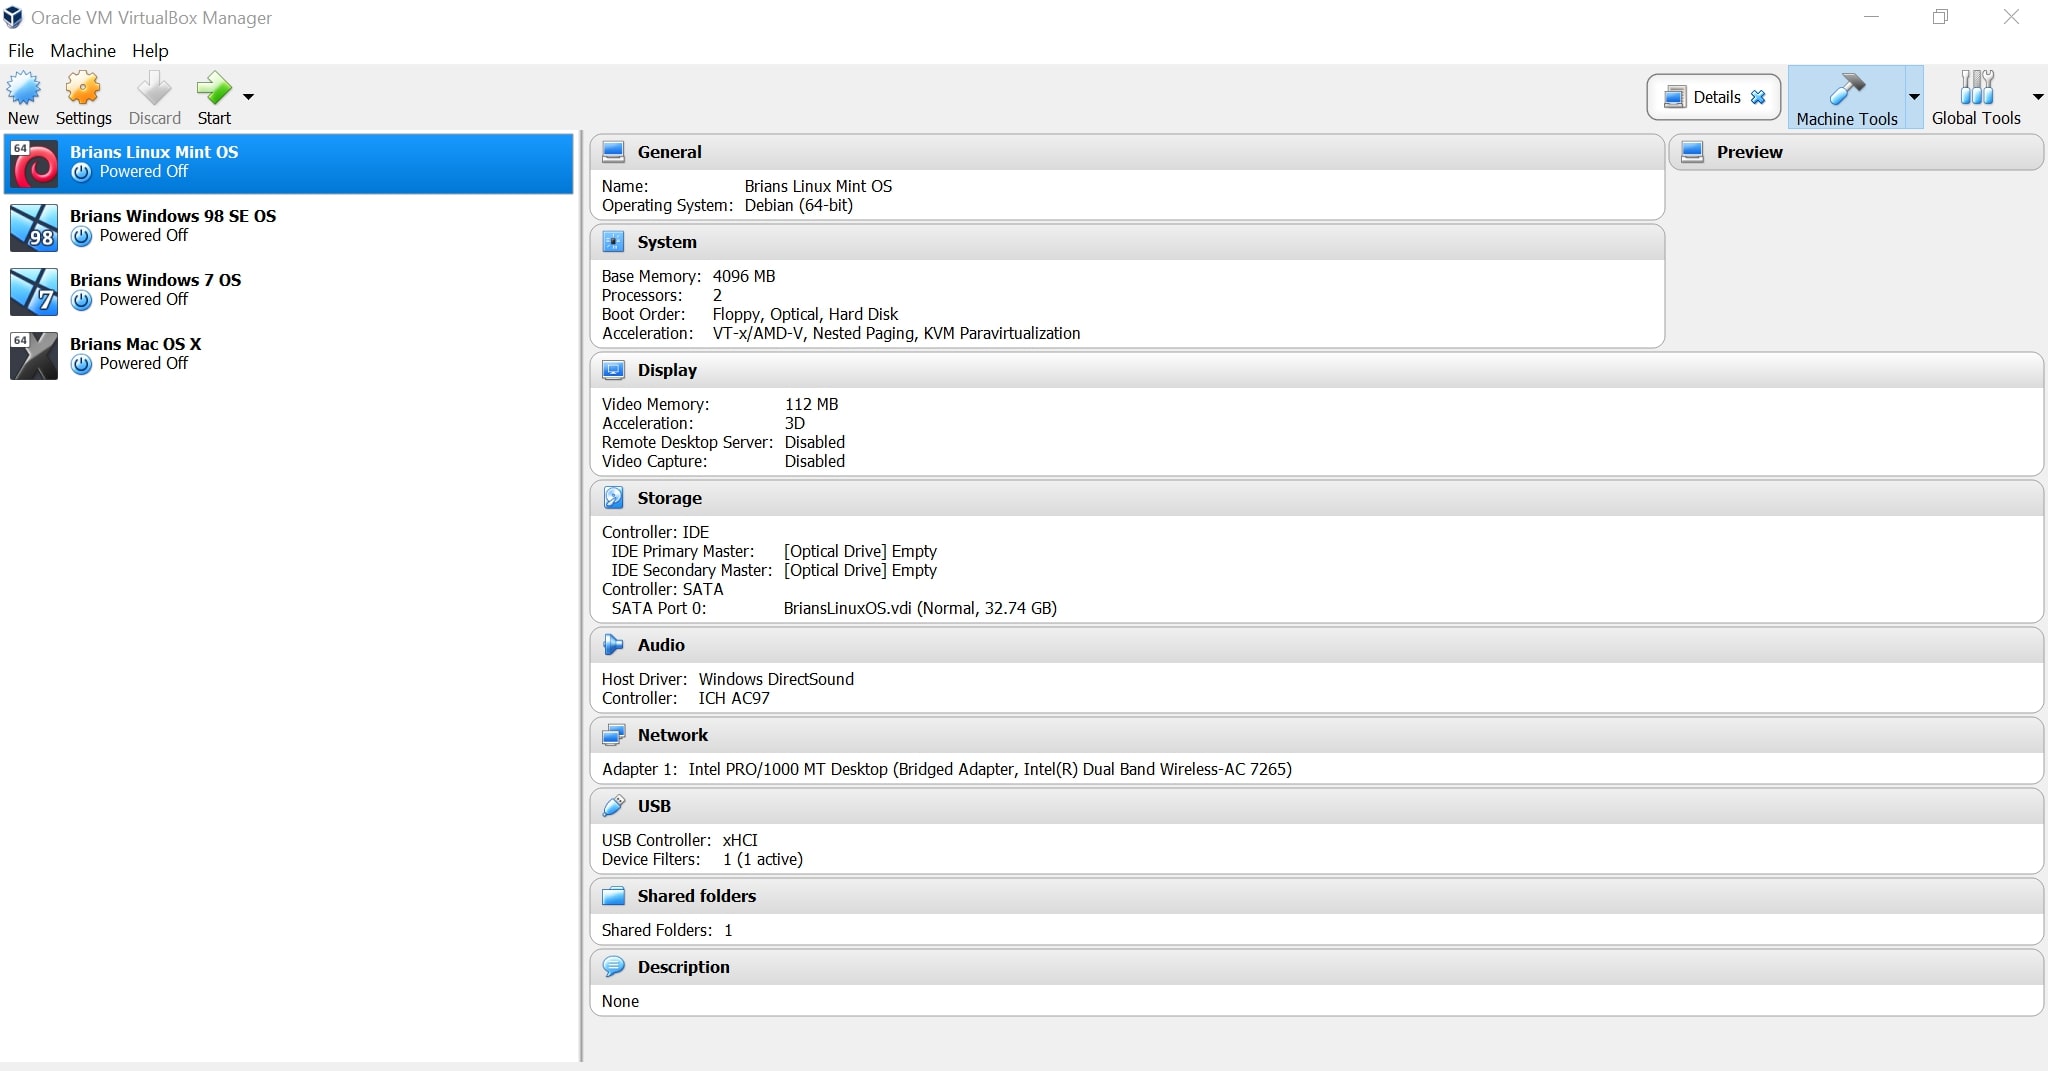The width and height of the screenshot is (2048, 1071).
Task: Click the Storage section disk icon
Action: click(614, 498)
